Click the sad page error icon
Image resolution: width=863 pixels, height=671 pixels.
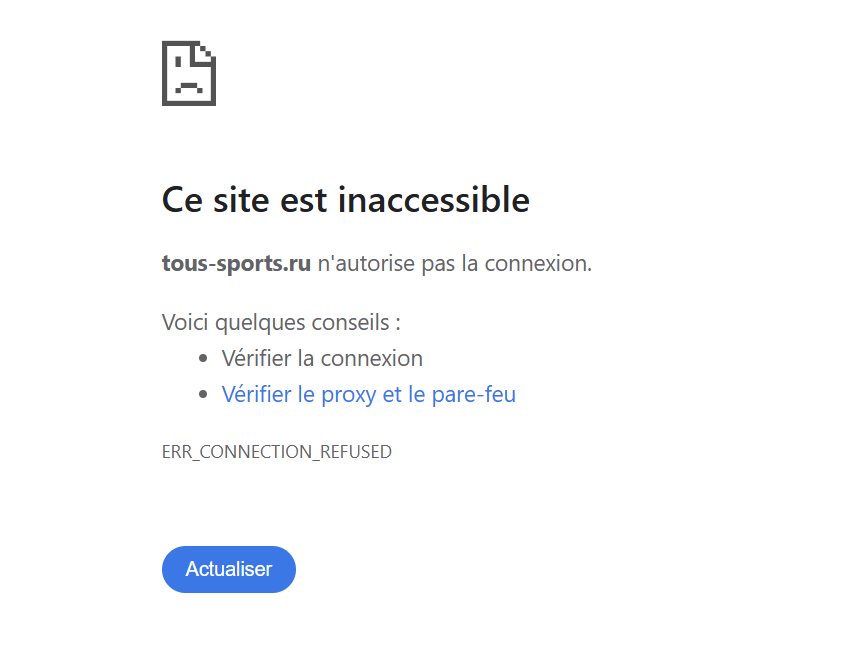(x=189, y=73)
